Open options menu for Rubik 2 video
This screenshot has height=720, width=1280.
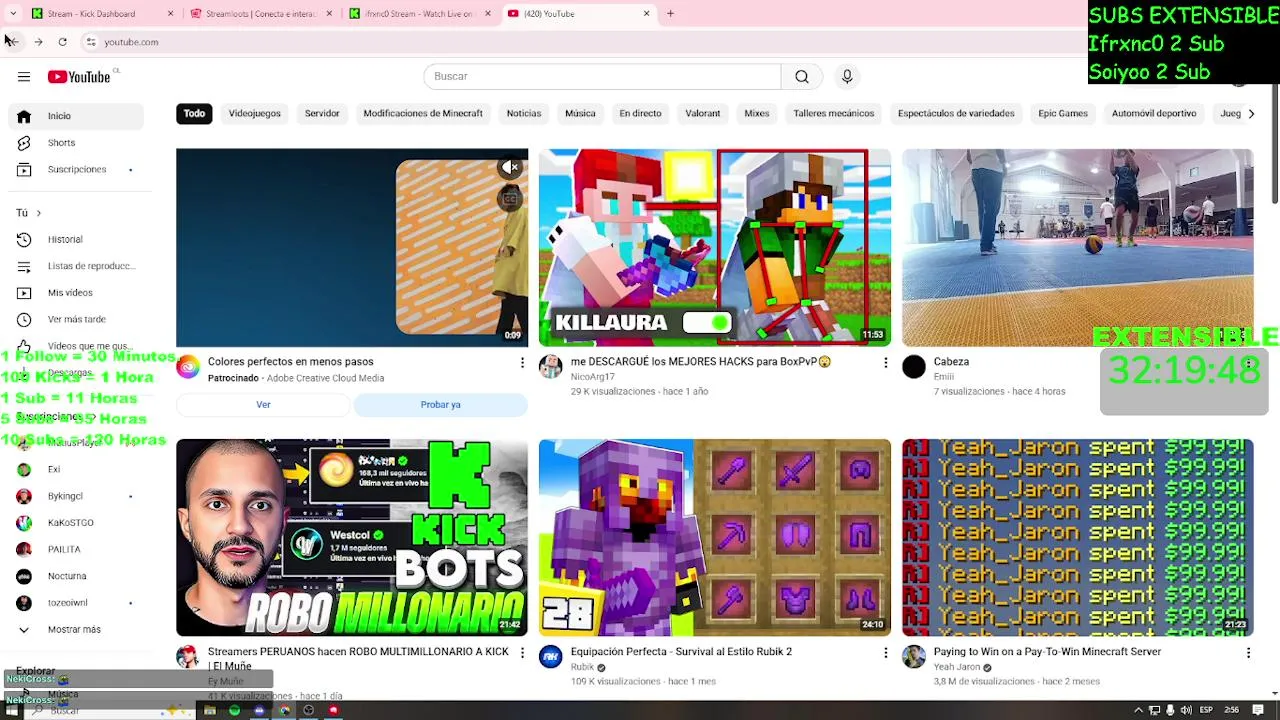[x=885, y=653]
